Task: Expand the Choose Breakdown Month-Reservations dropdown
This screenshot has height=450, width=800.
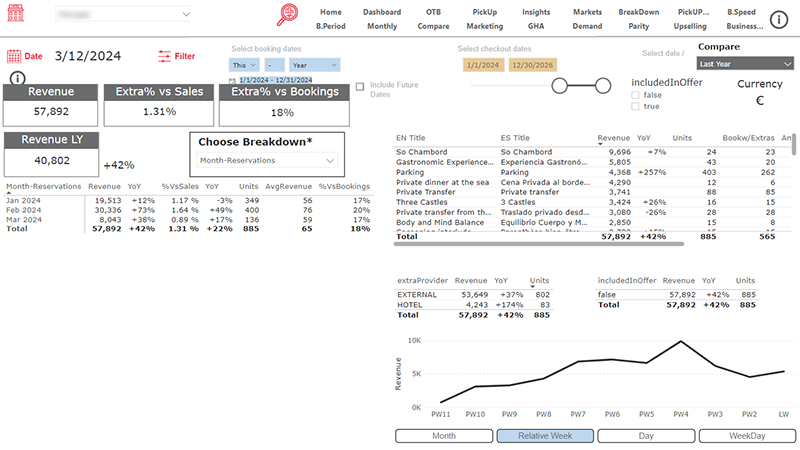Action: 266,159
